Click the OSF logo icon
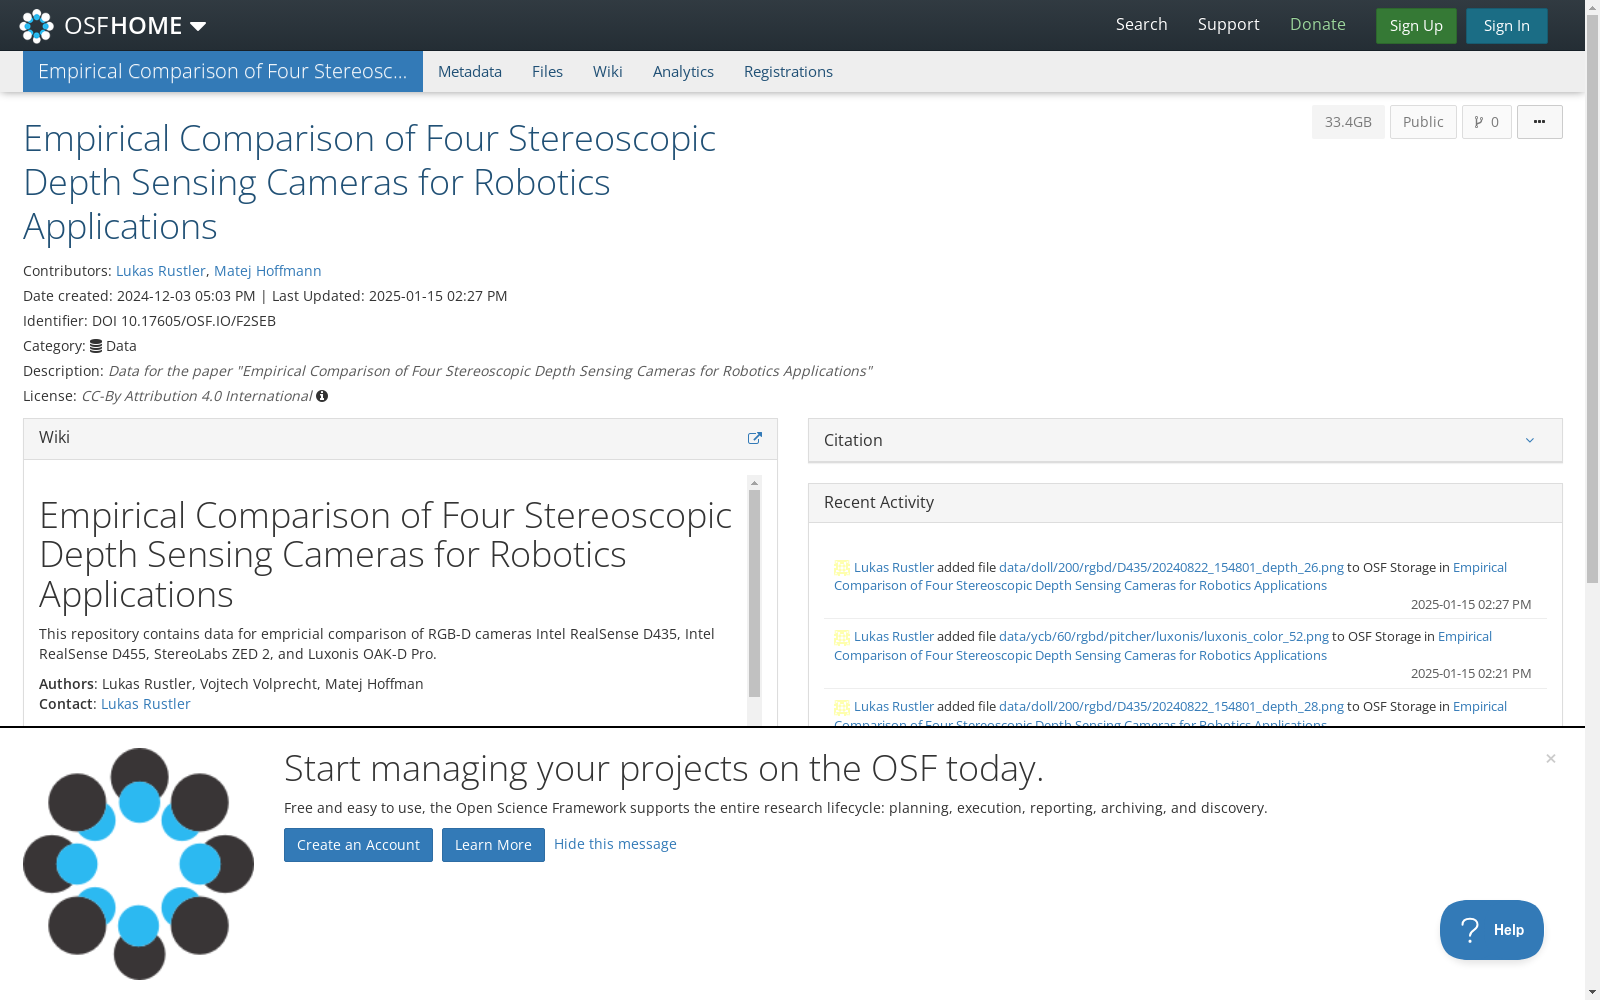 coord(37,26)
